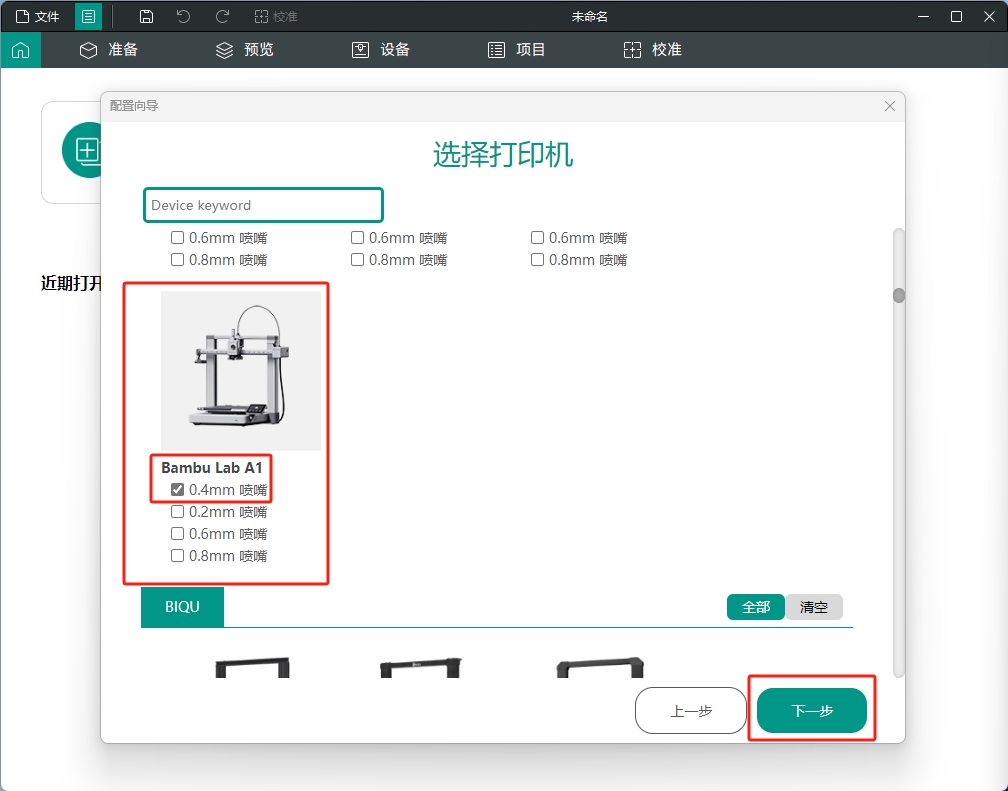
Task: Check Bambu Lab A1 0.8mm 喷嘴 option
Action: tap(177, 556)
